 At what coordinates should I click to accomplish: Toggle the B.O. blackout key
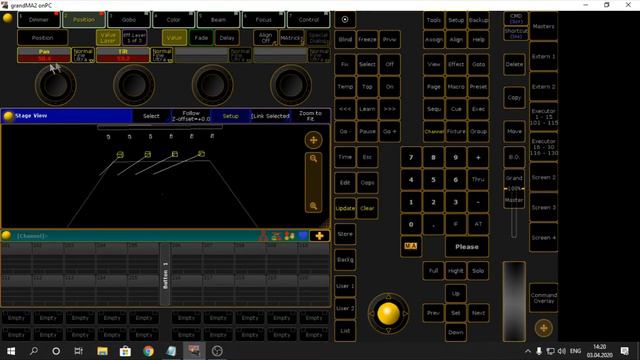click(x=514, y=157)
